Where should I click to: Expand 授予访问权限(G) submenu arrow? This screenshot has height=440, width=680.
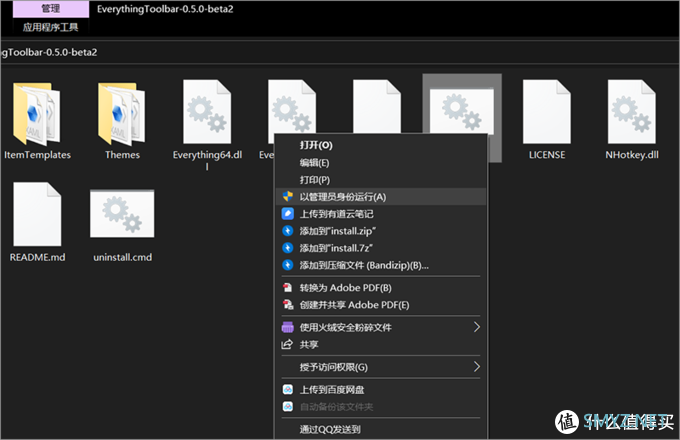pos(477,367)
